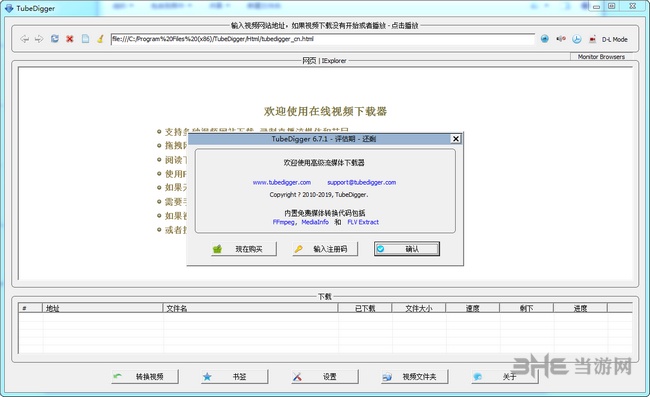Sort by the 文件大小 column header

tap(419, 308)
